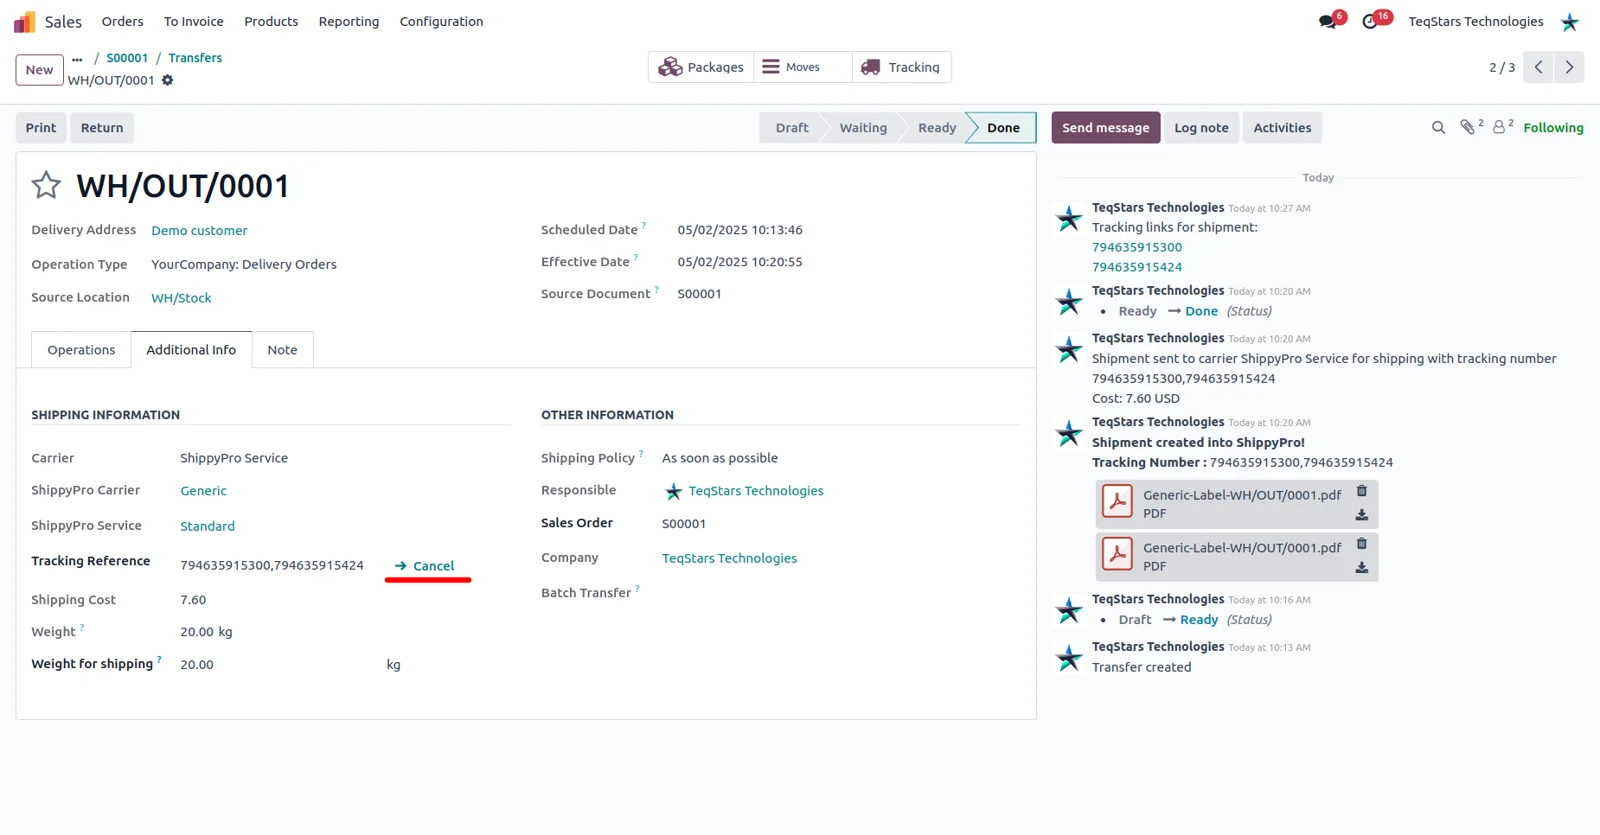This screenshot has height=835, width=1600.
Task: Select the Additional Info tab
Action: pyautogui.click(x=191, y=350)
